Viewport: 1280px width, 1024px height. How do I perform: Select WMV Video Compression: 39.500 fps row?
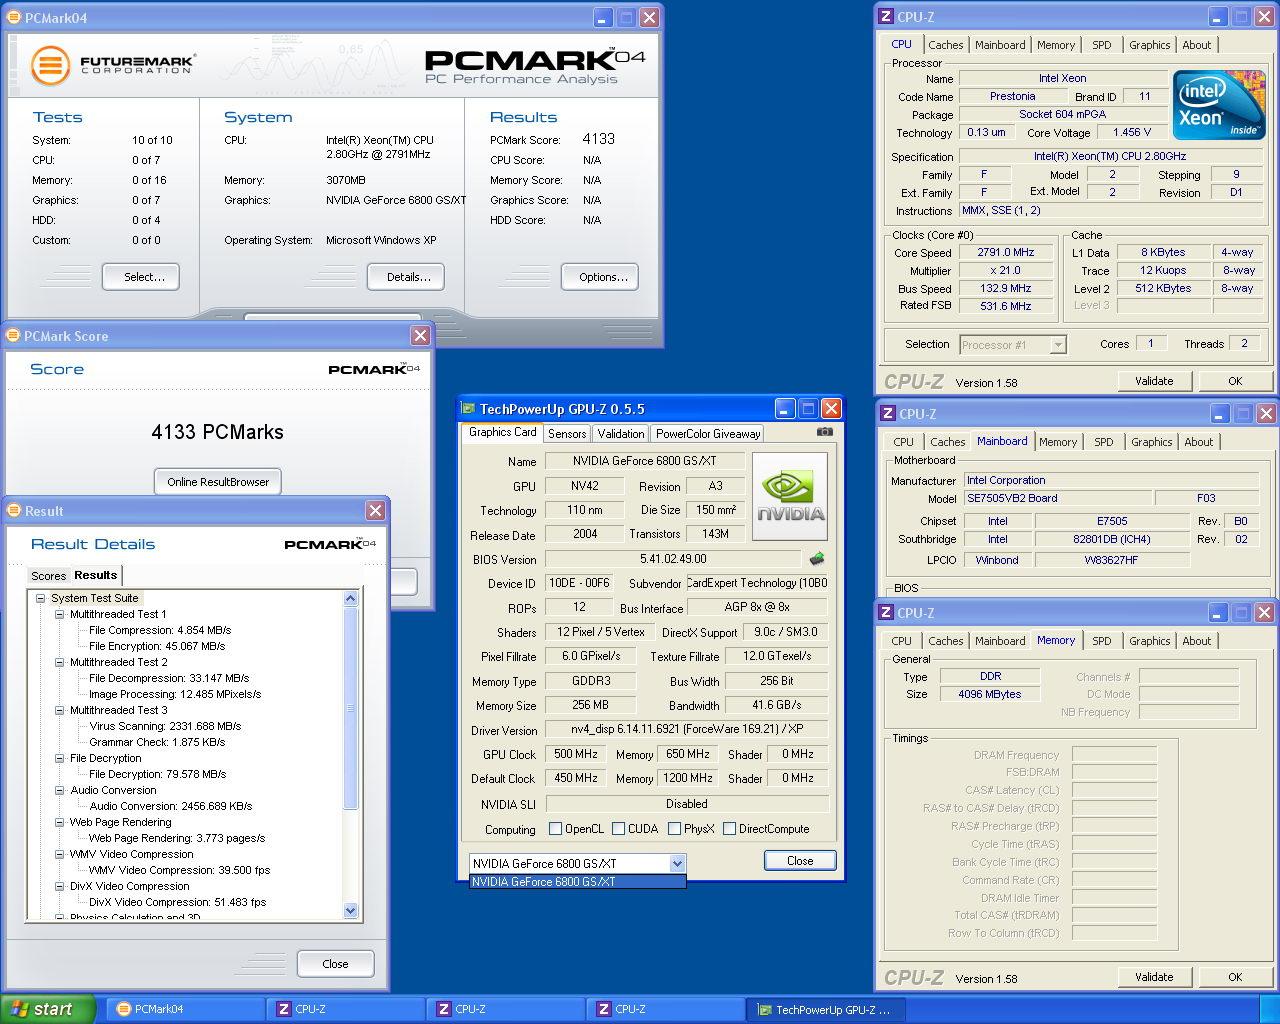pos(179,870)
